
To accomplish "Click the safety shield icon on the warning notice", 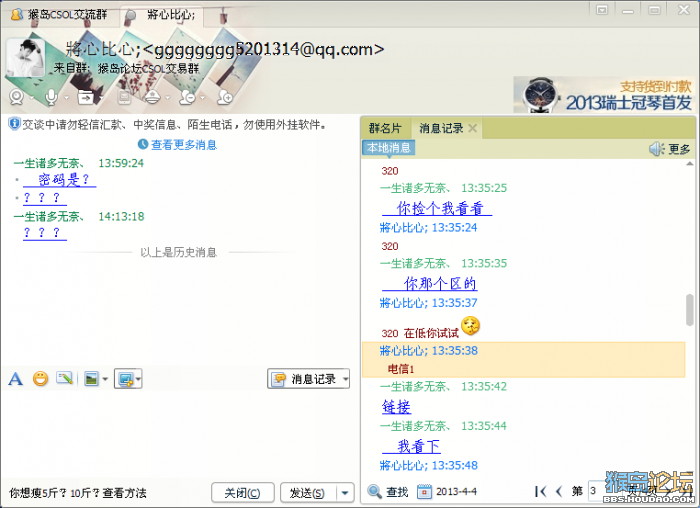I will 14,124.
